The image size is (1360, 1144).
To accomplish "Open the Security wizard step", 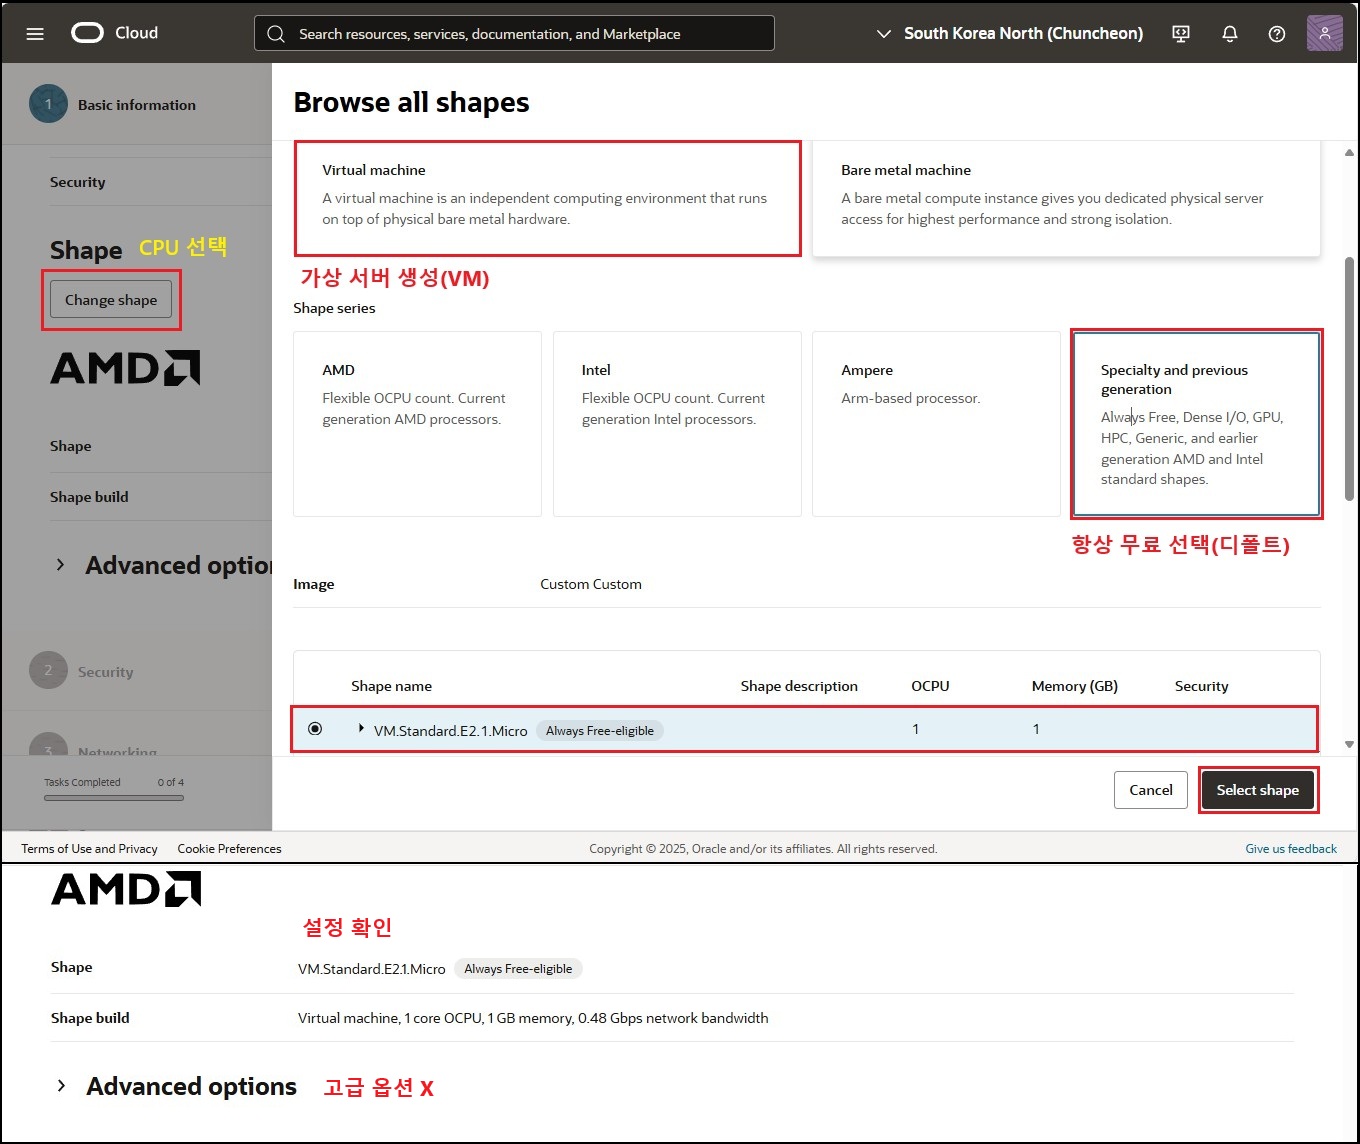I will point(106,672).
